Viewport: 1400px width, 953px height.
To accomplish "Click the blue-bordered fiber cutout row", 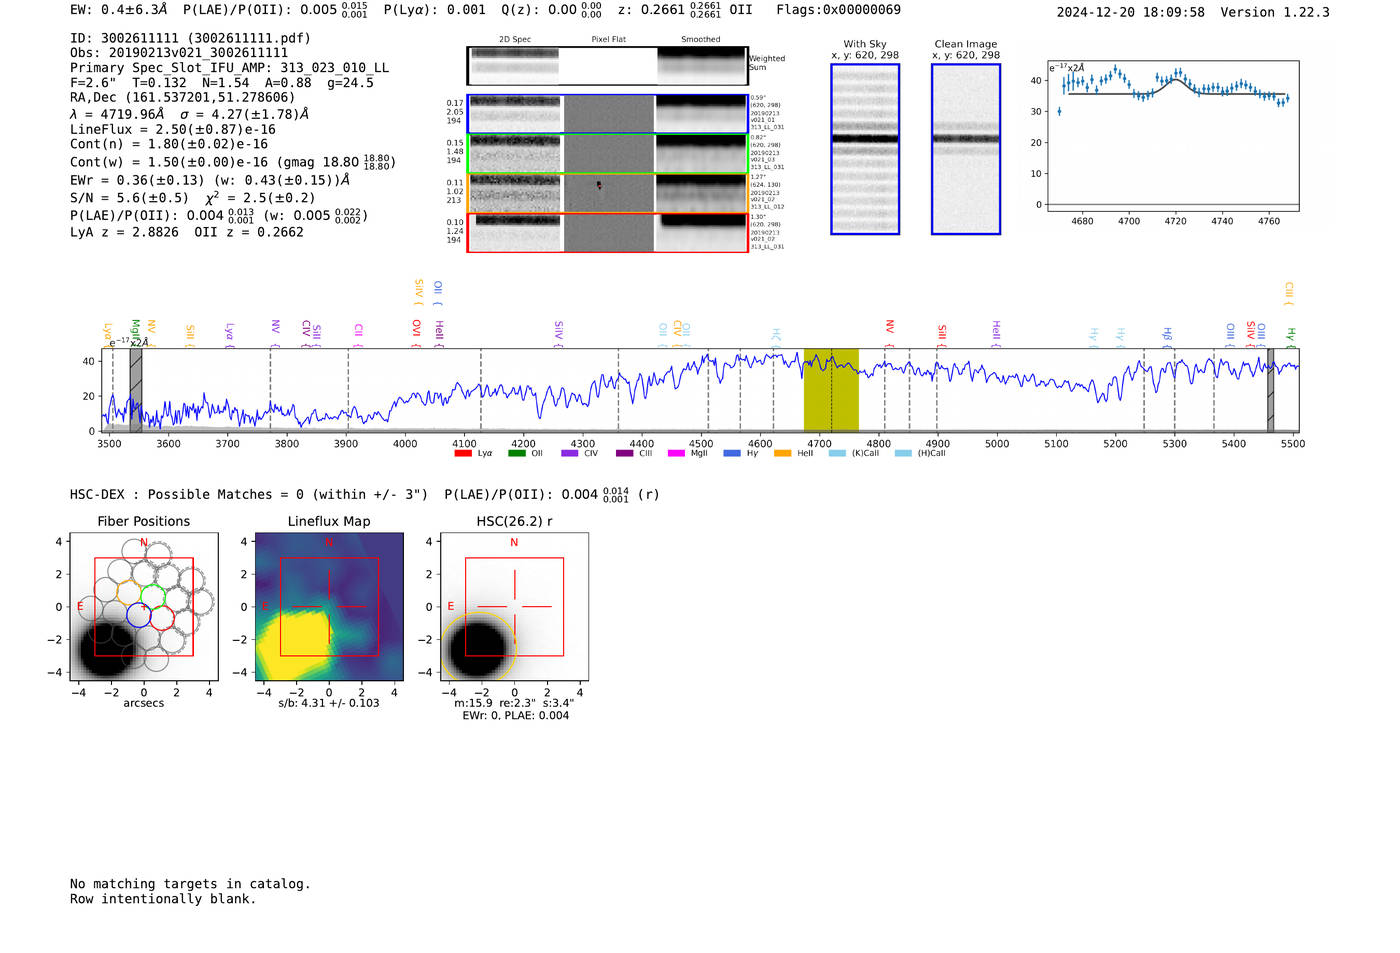I will [x=607, y=114].
